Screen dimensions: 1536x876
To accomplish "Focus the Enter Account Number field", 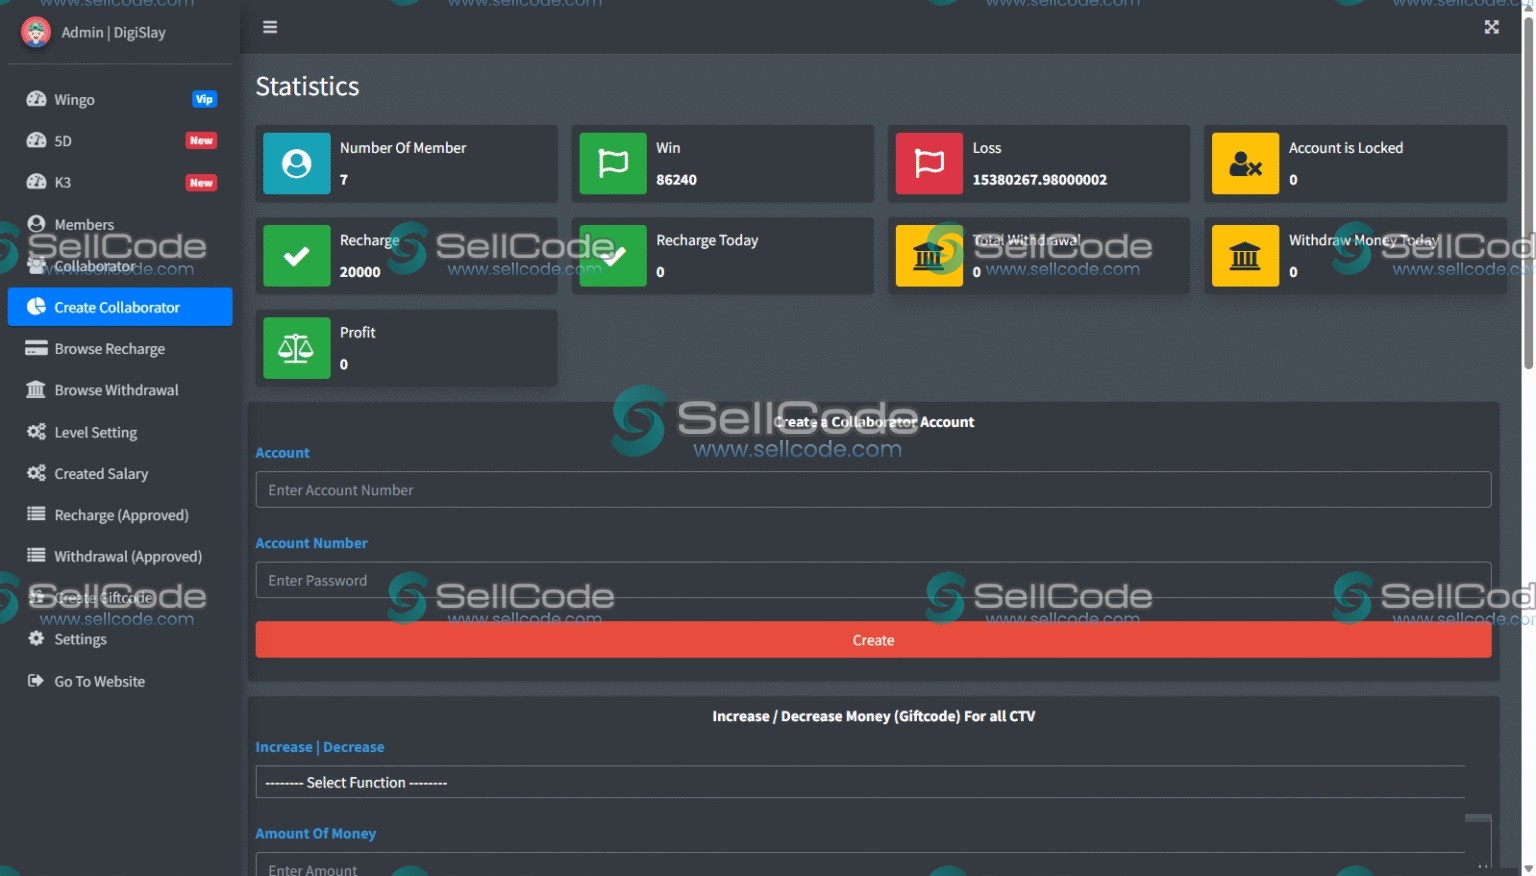I will [x=873, y=490].
